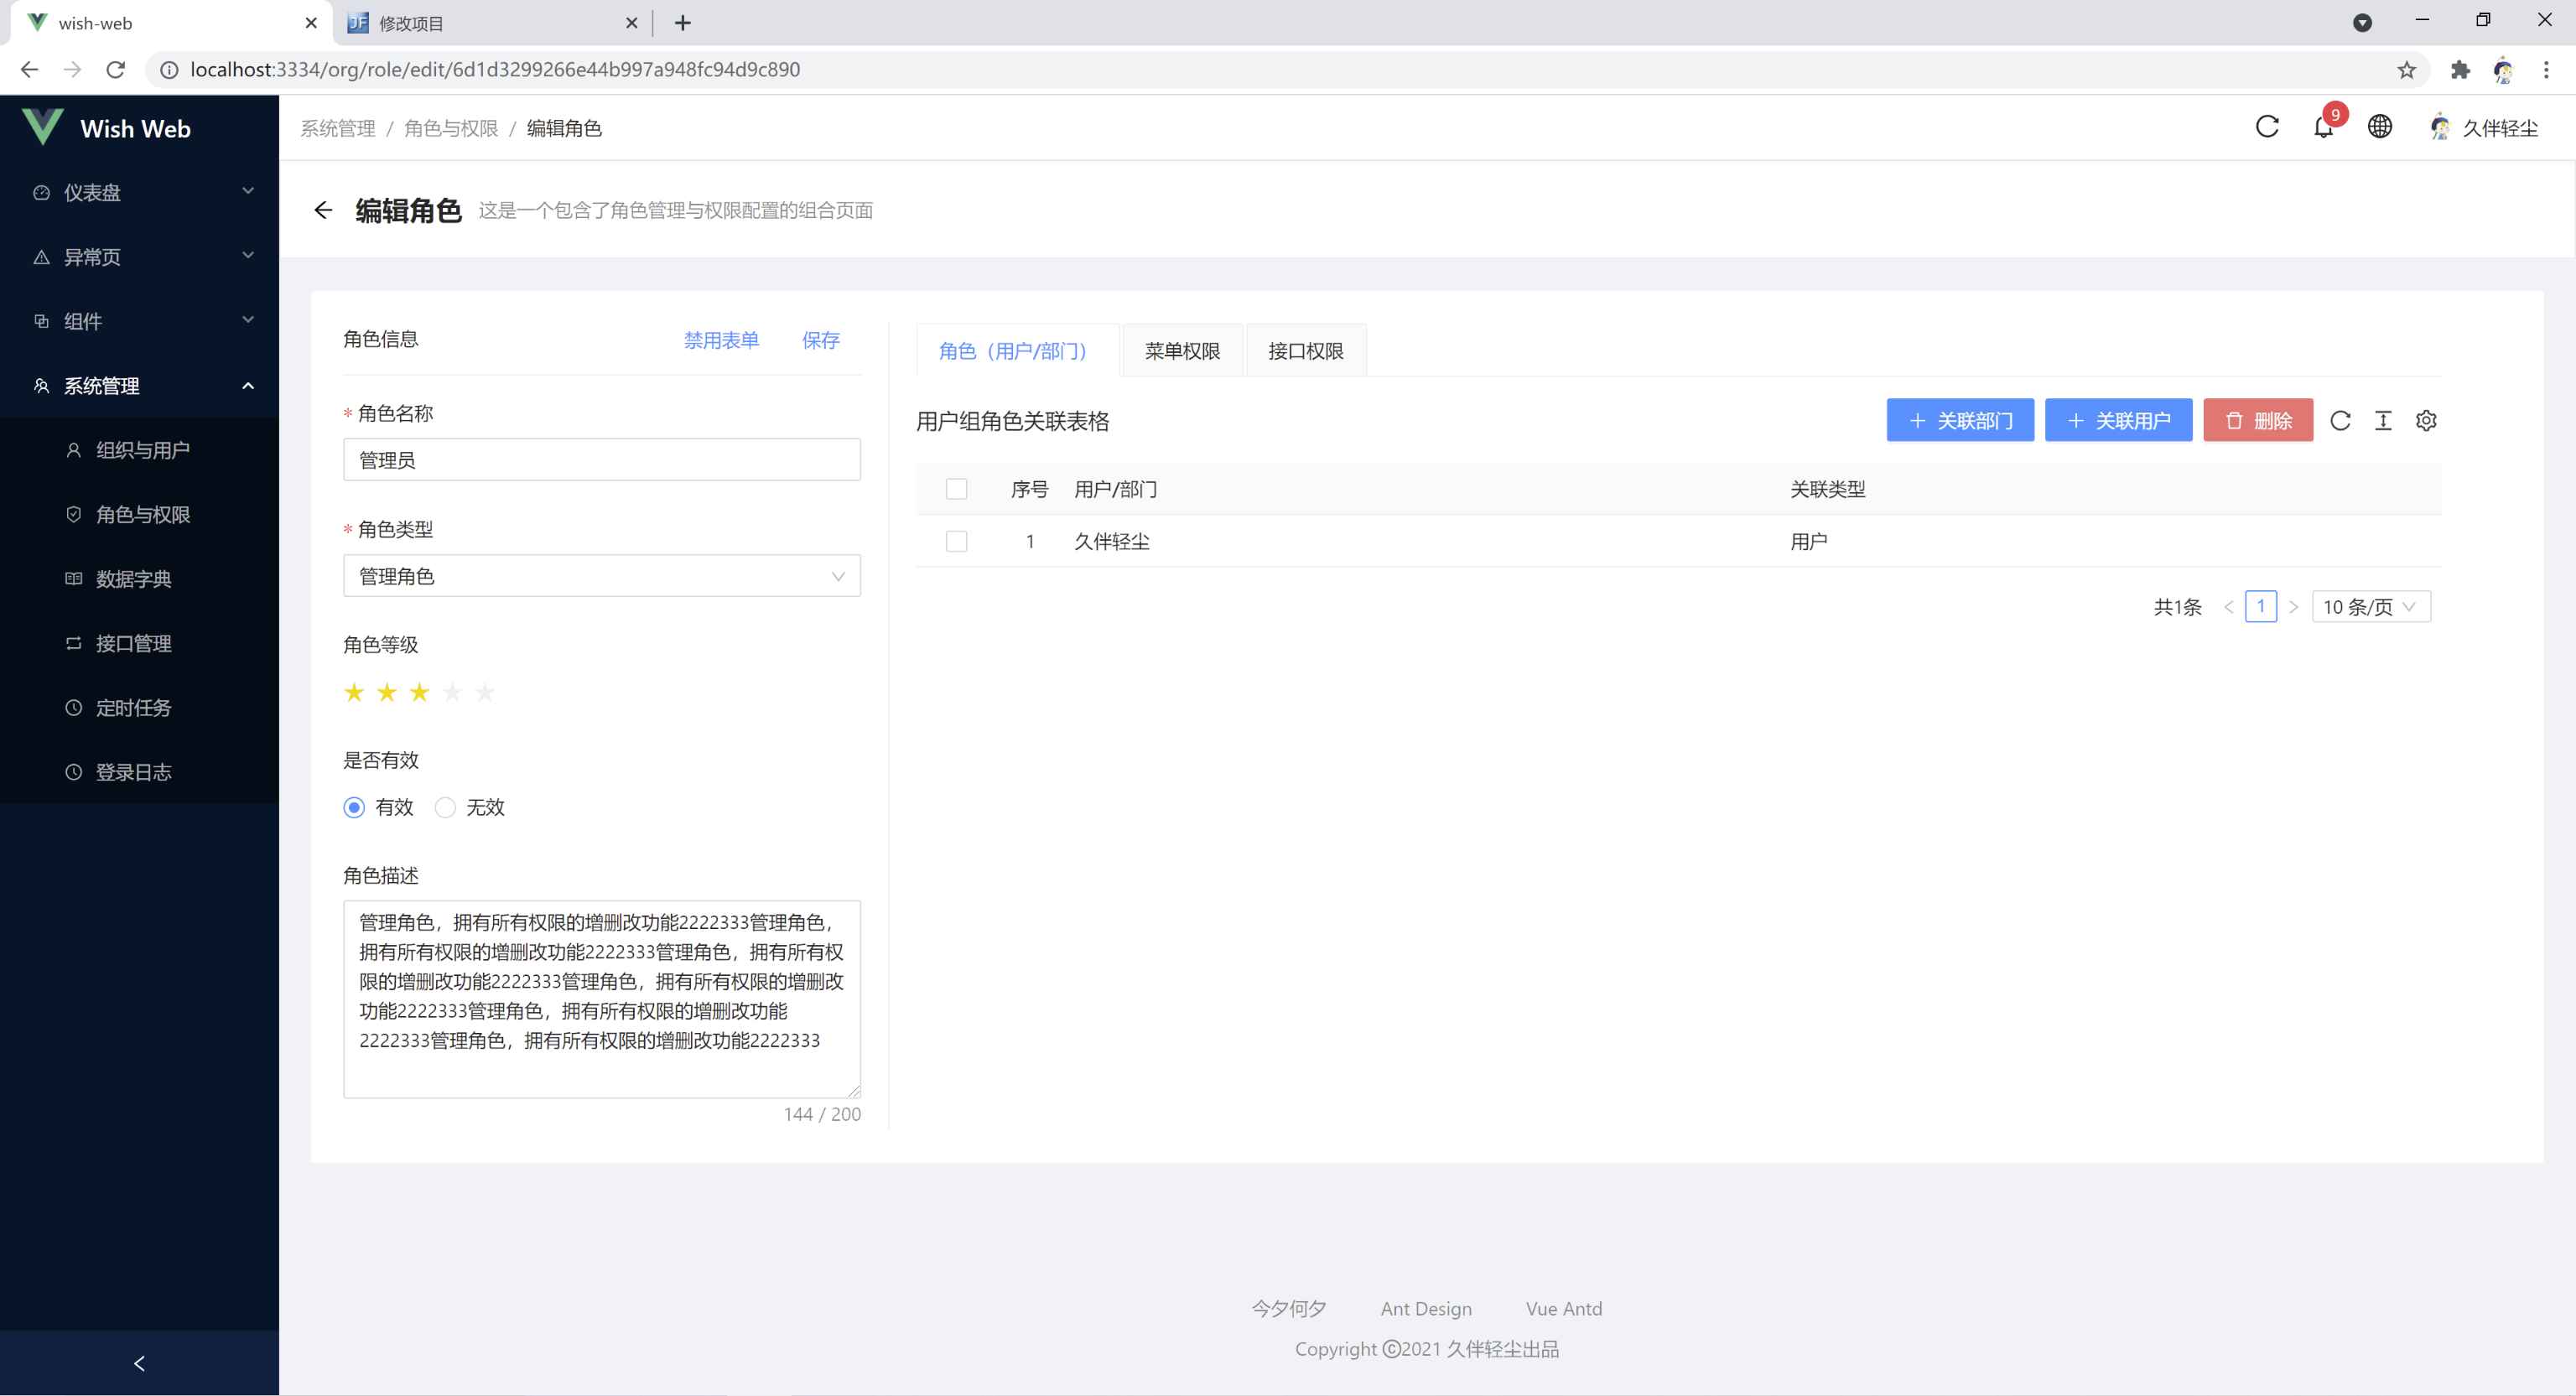Set role level to two stars
Viewport: 2576px width, 1396px height.
tap(387, 692)
